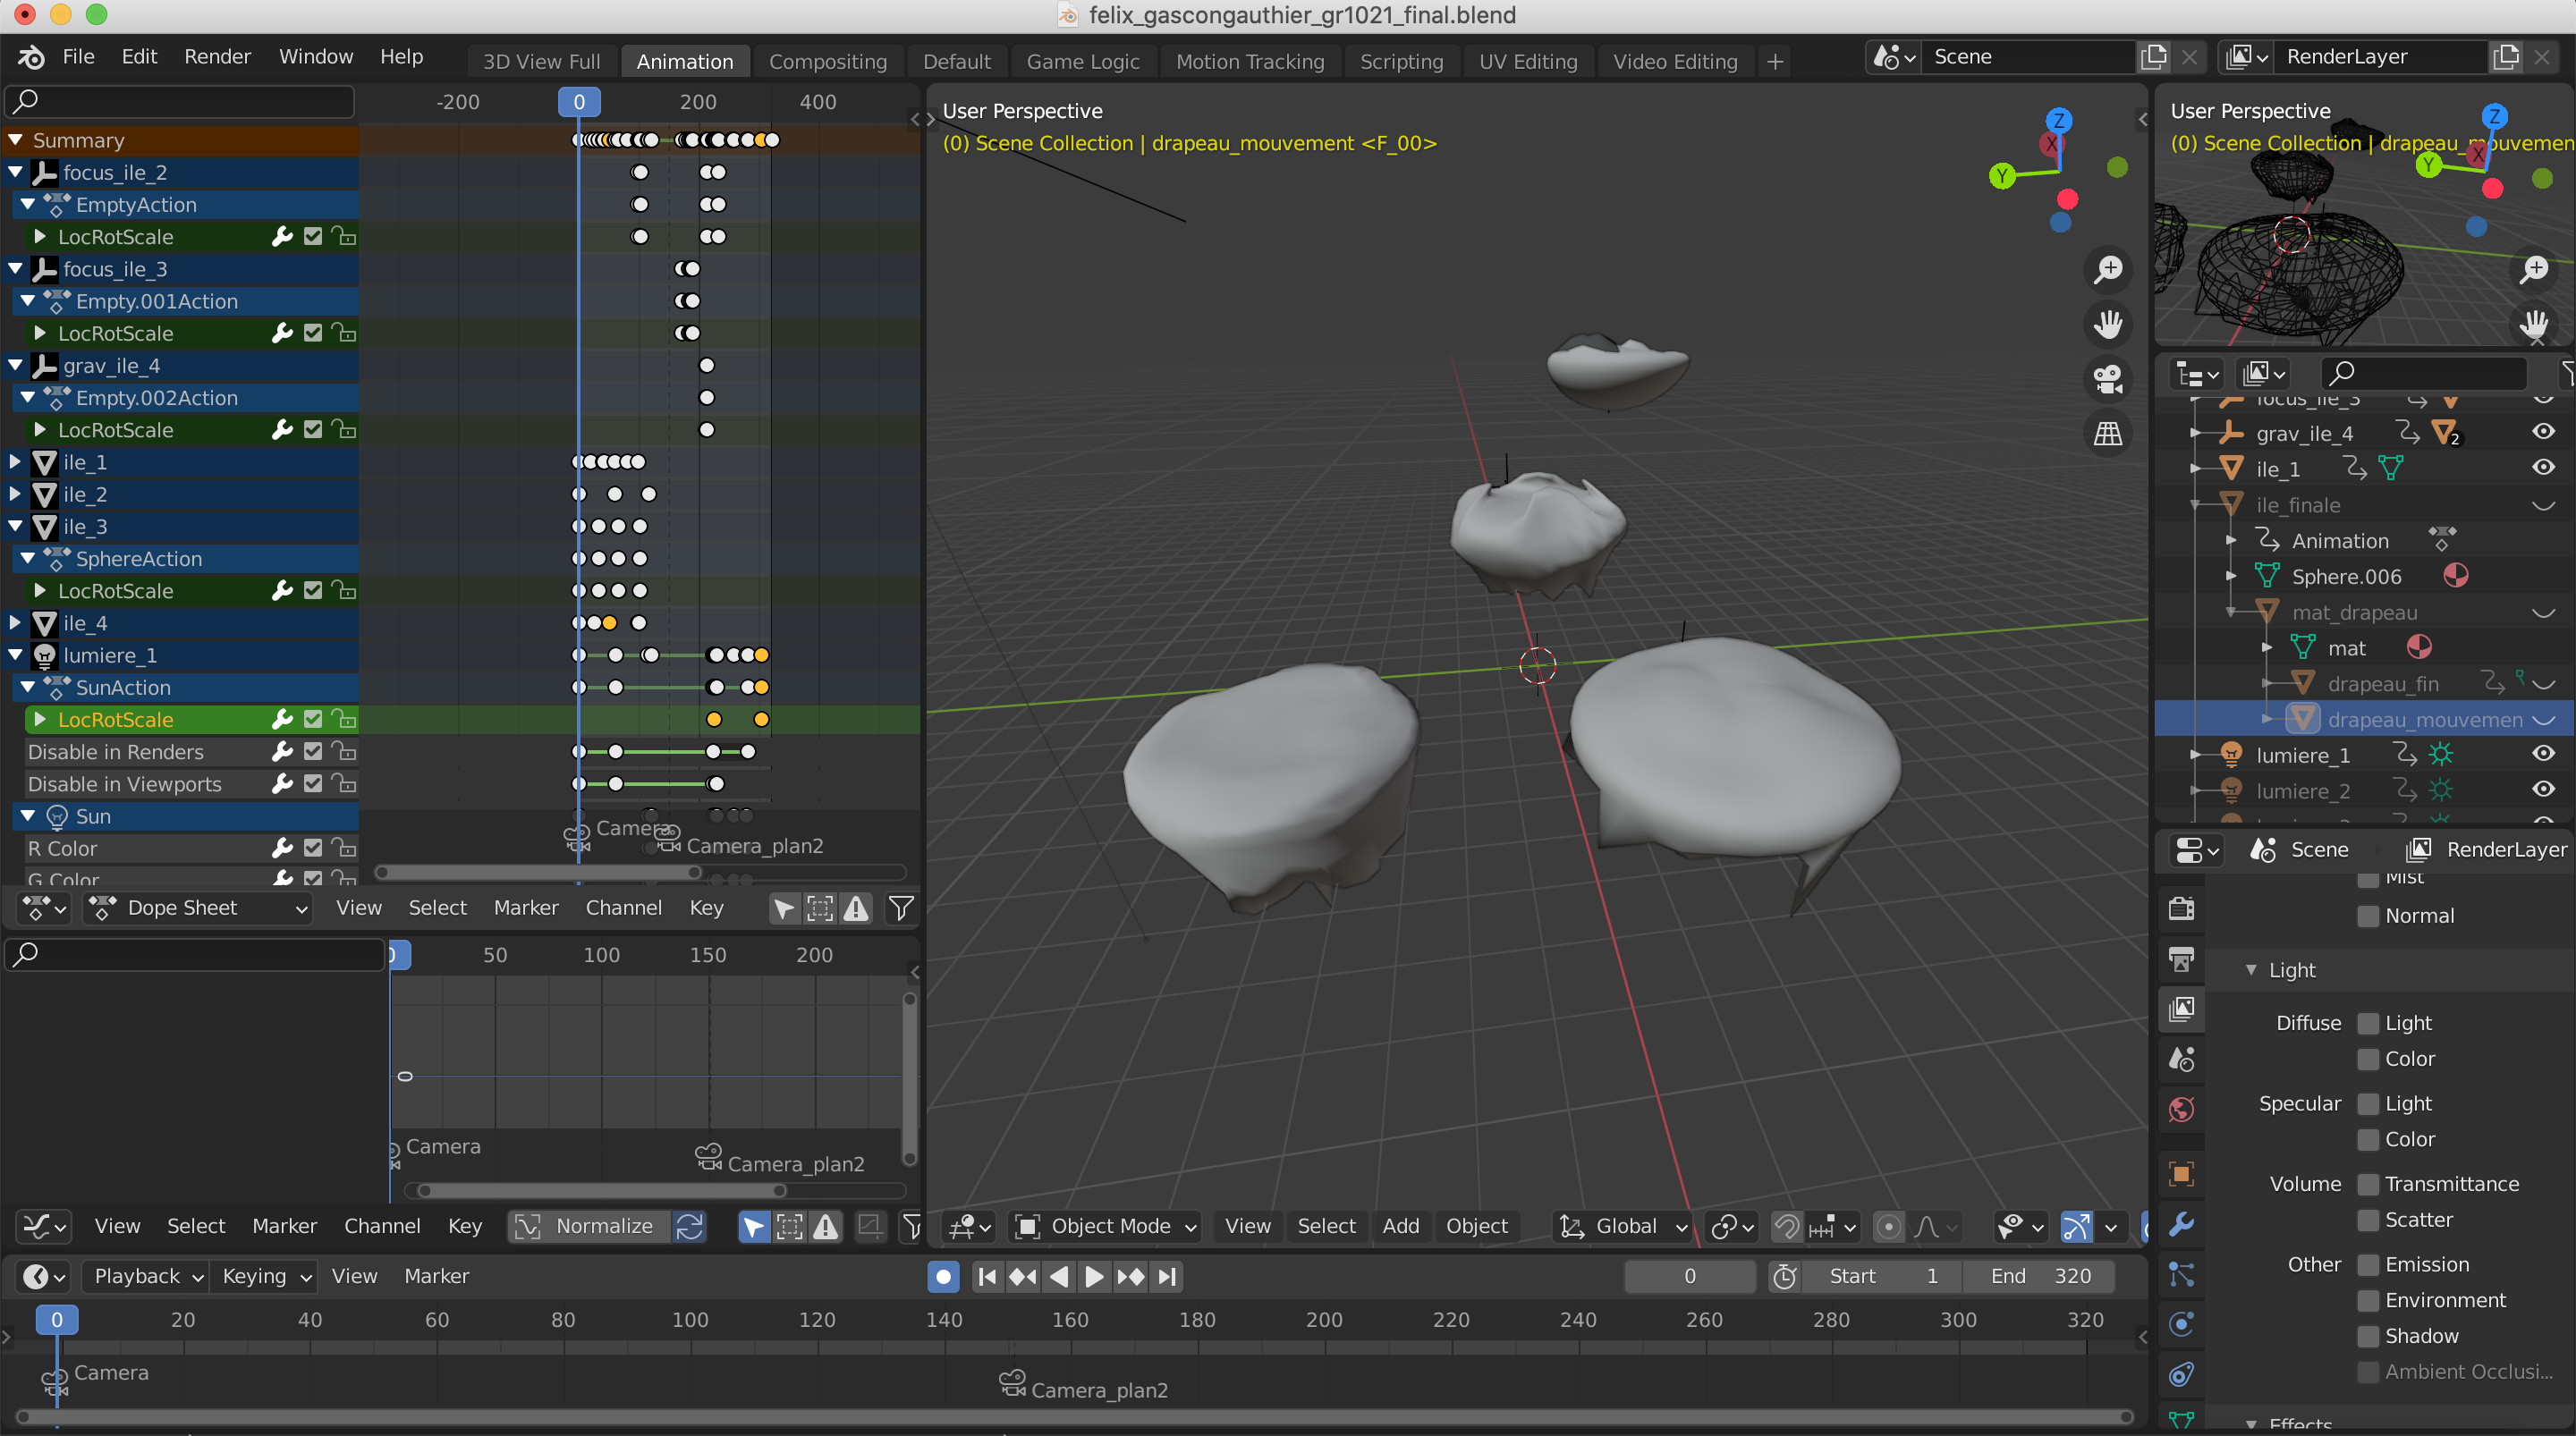
Task: Click the zoom magnifier icon in main viewport
Action: [2108, 269]
